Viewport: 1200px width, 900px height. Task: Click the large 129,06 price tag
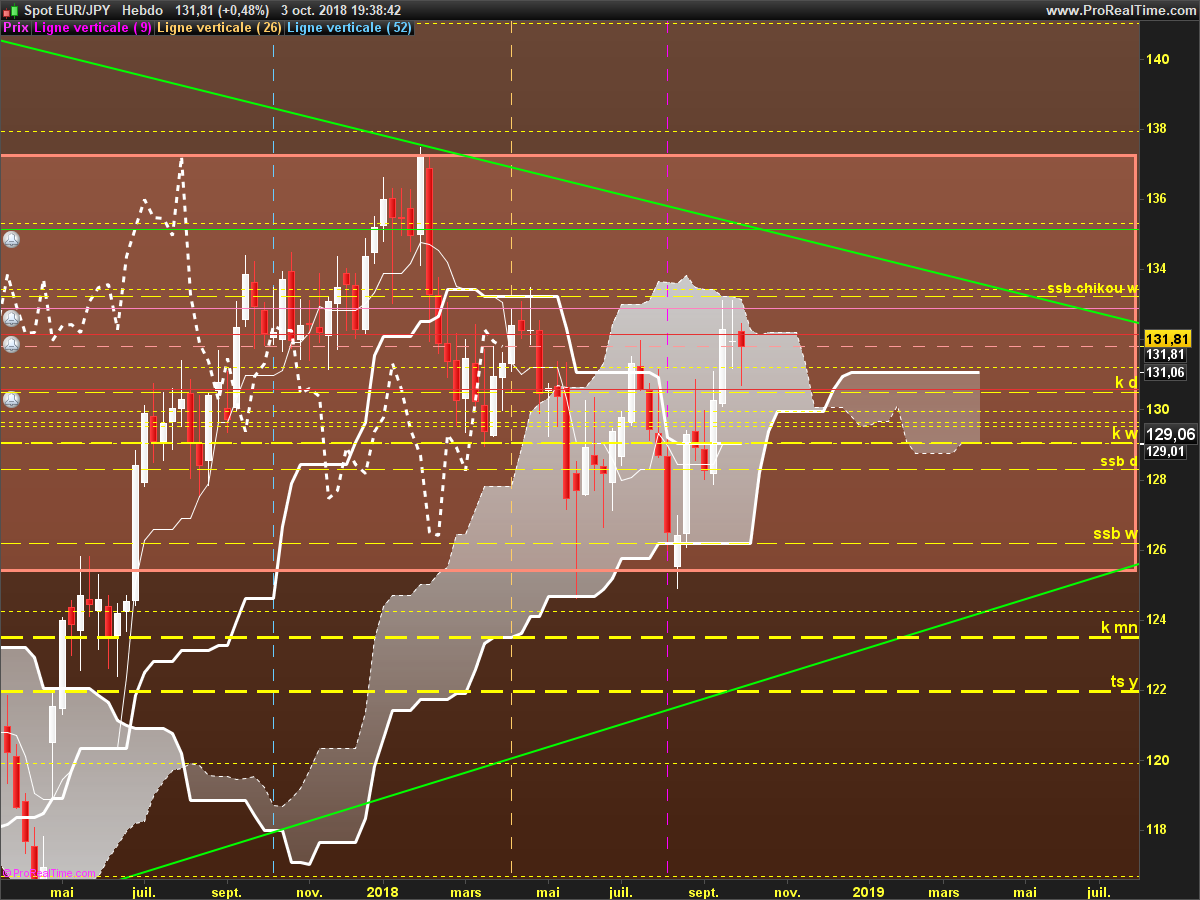coord(1170,434)
